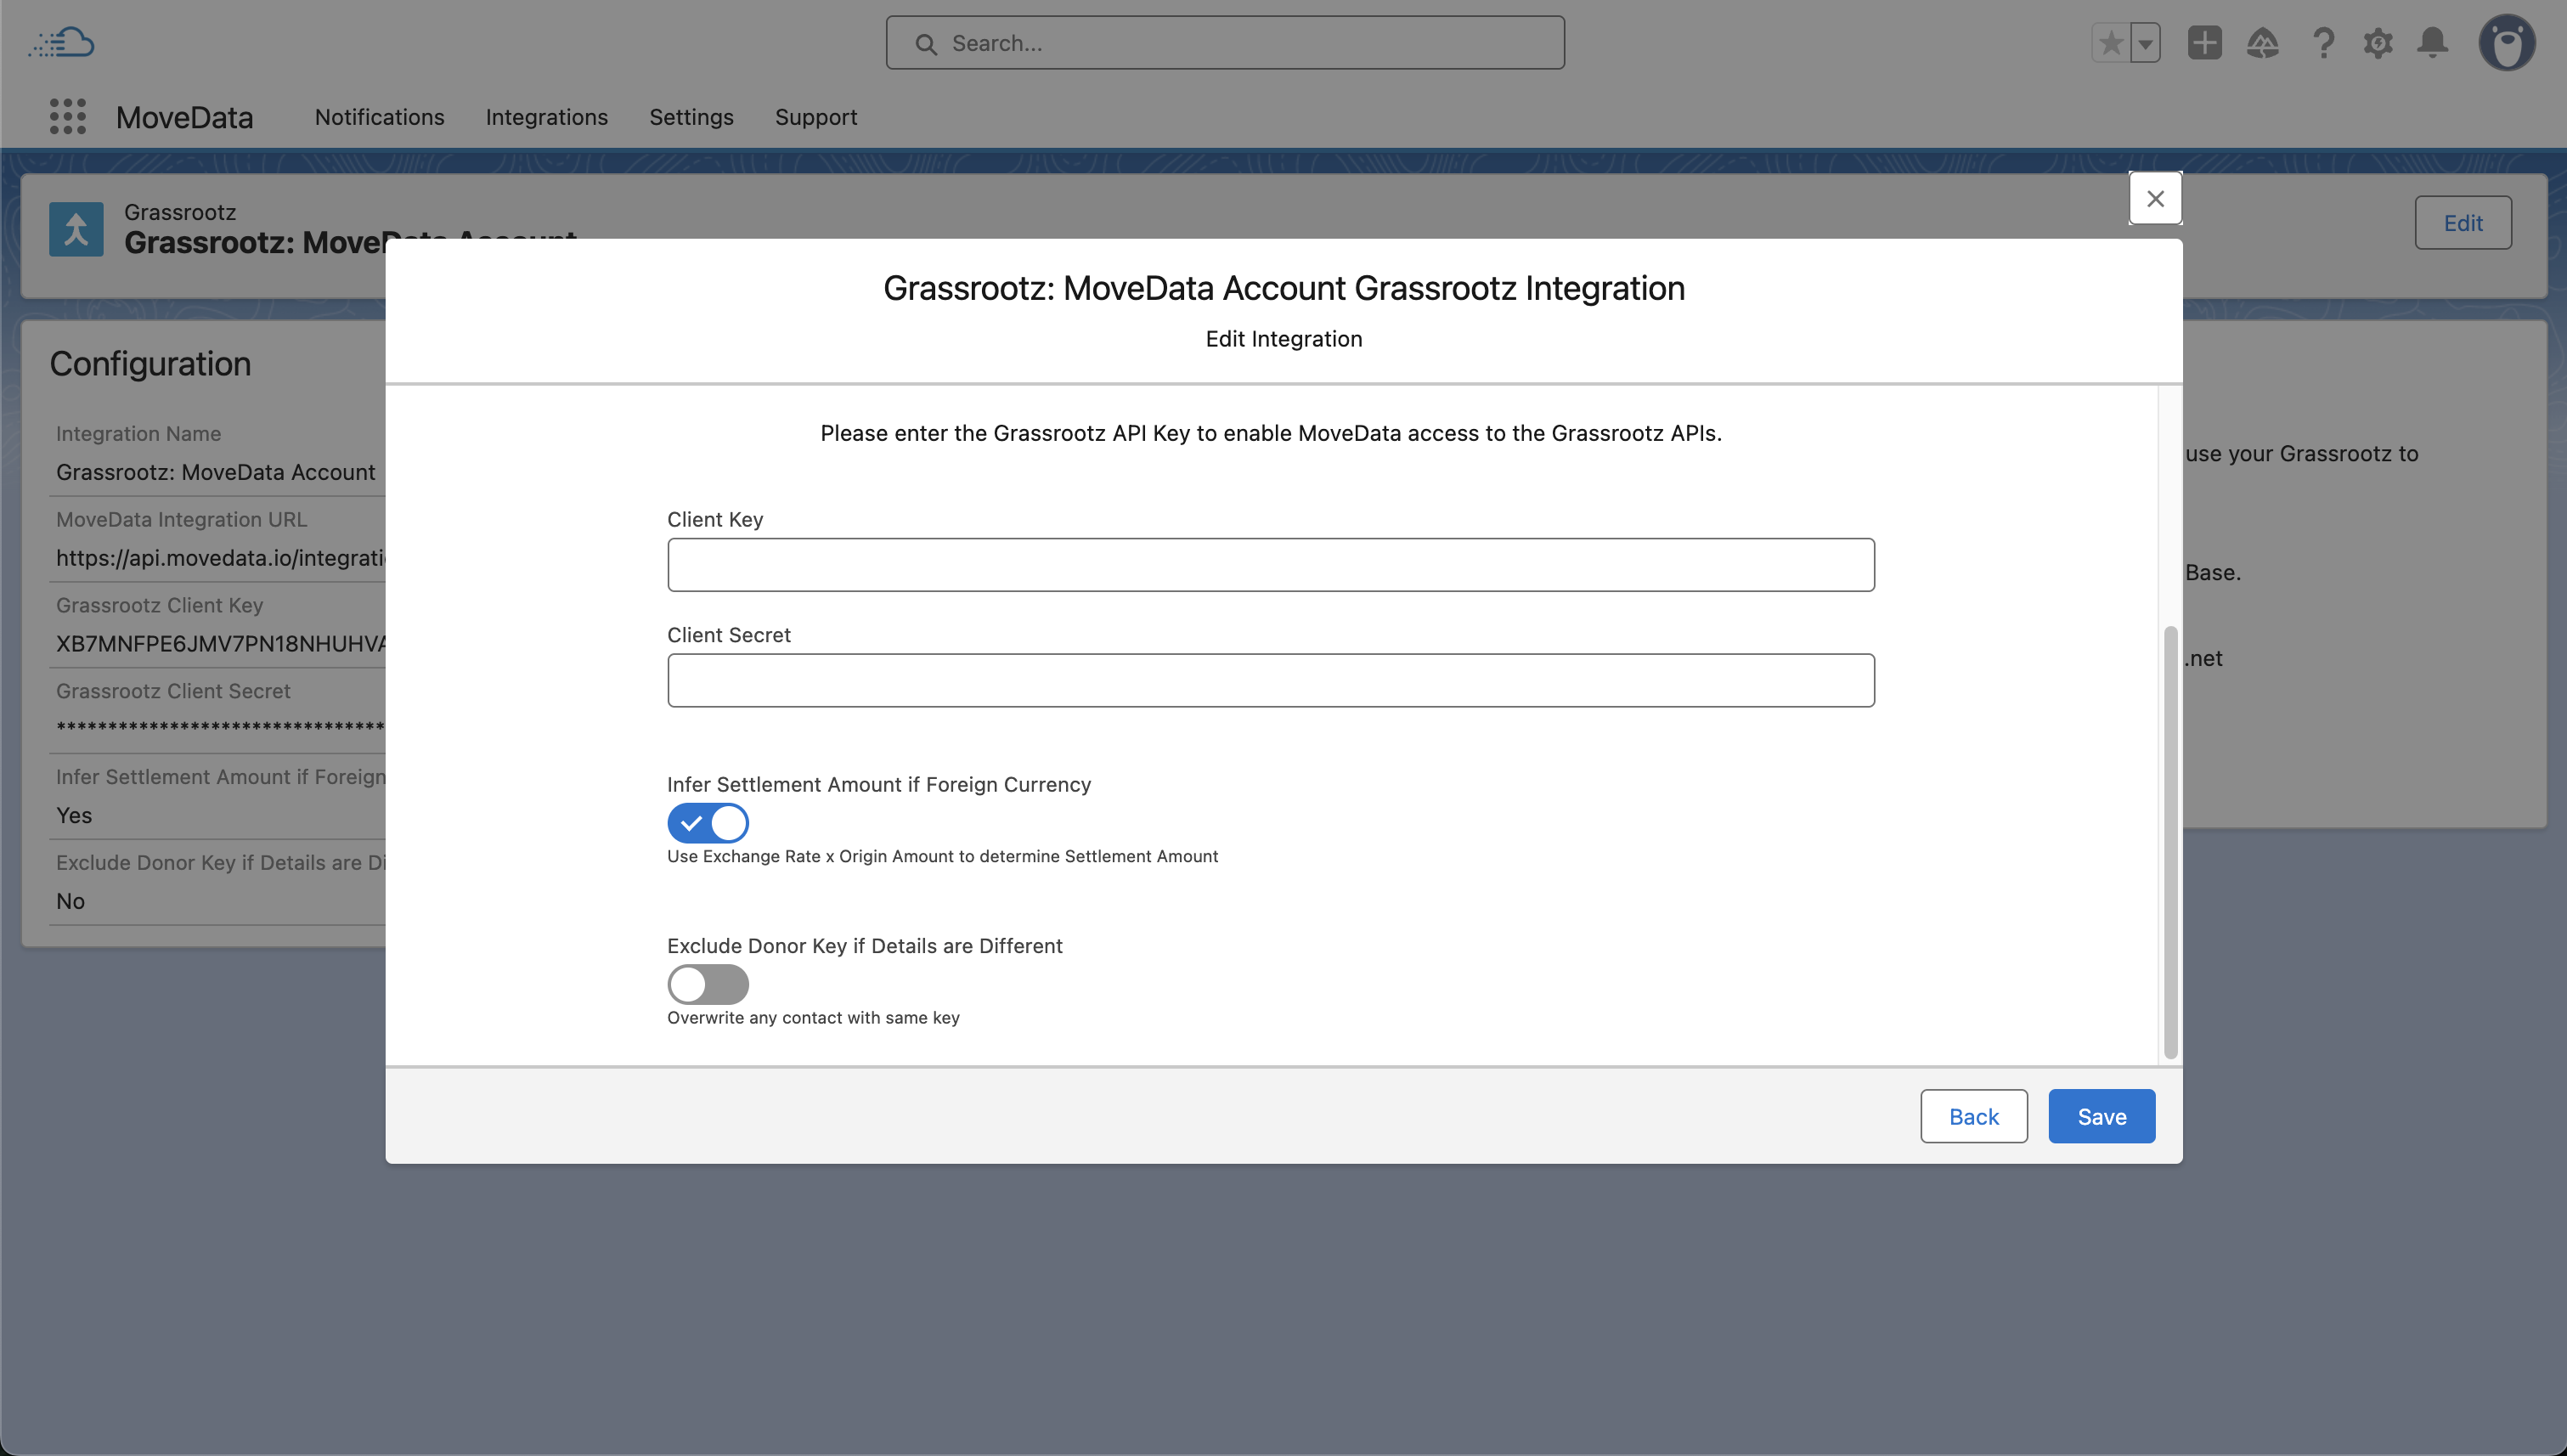Expand the favorites list dropdown arrow
This screenshot has width=2567, height=1456.
pyautogui.click(x=2145, y=43)
